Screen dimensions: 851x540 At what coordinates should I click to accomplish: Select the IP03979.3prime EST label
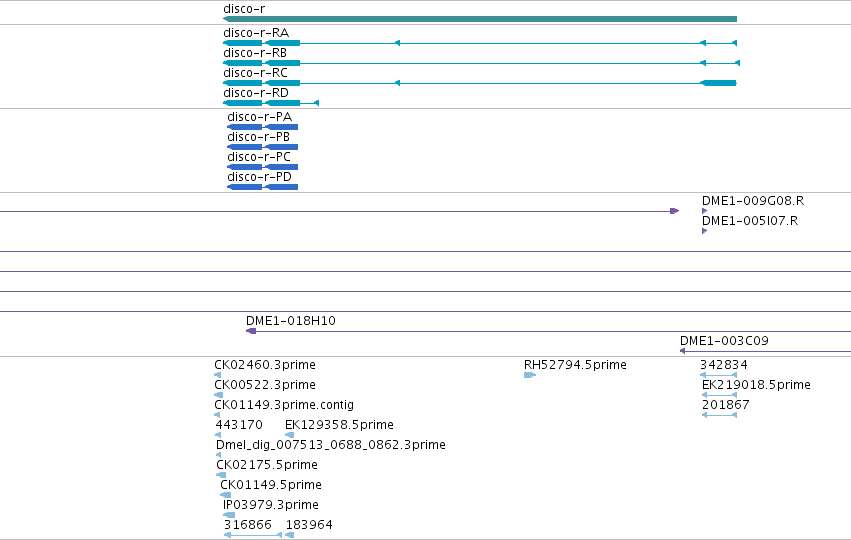coord(271,505)
